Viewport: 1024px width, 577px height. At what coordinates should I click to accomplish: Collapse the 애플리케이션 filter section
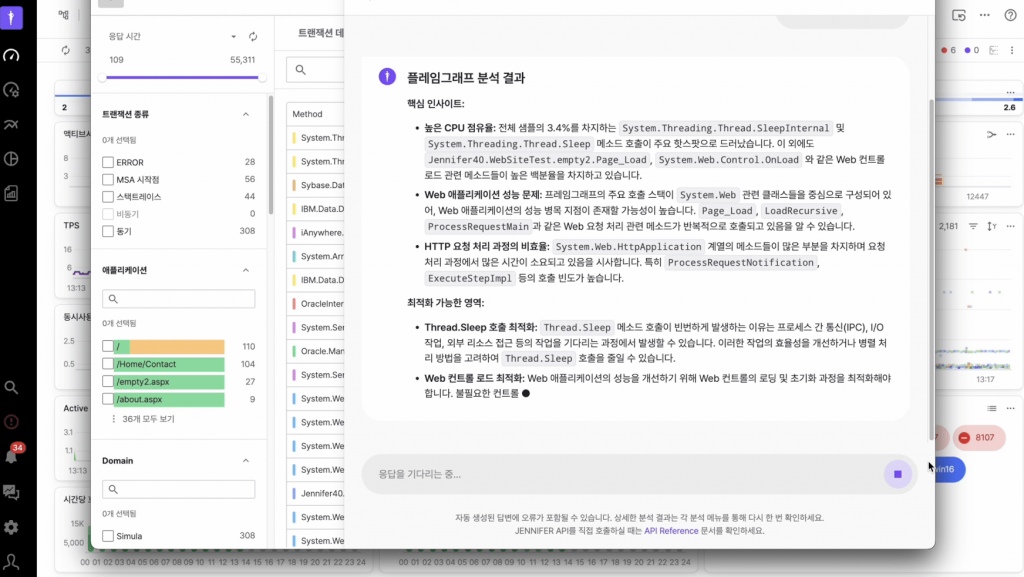pyautogui.click(x=246, y=270)
